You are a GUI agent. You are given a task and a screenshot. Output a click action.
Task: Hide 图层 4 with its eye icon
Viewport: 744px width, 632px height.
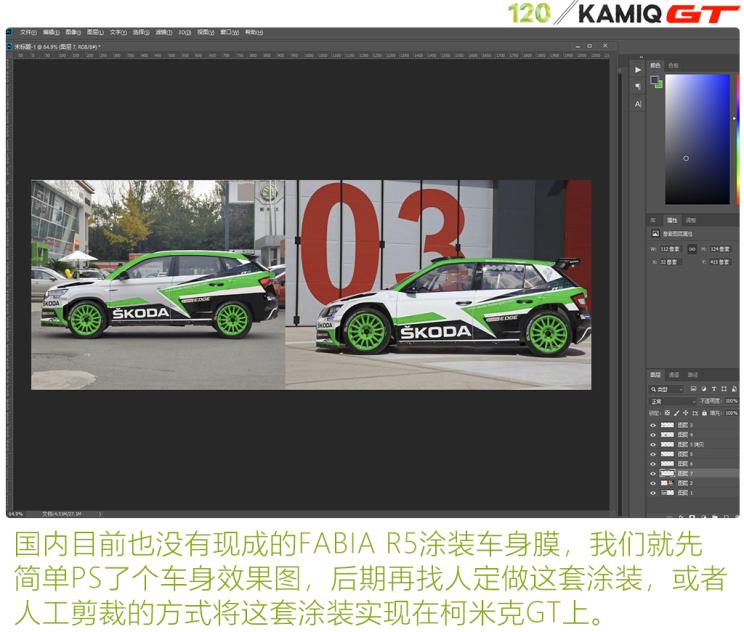tap(653, 435)
